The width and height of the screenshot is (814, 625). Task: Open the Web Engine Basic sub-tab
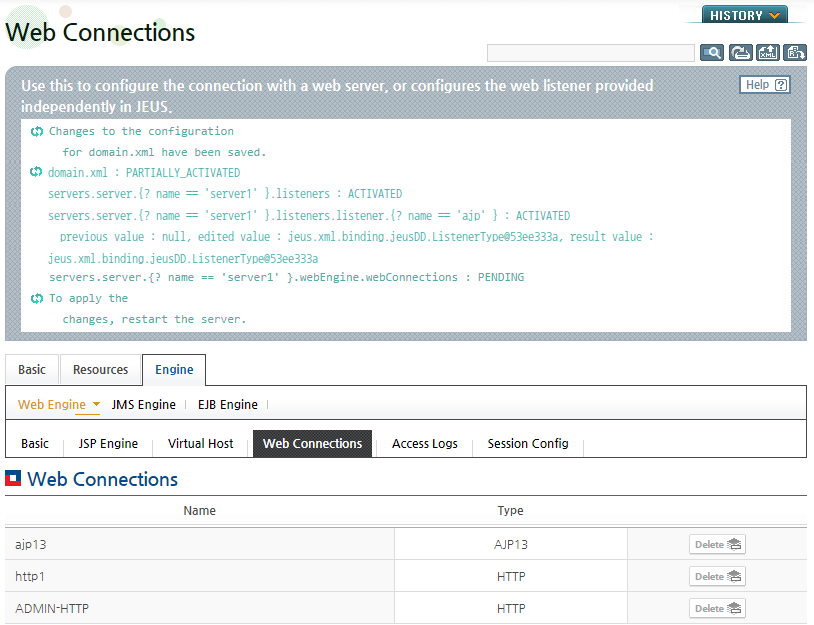pos(35,443)
